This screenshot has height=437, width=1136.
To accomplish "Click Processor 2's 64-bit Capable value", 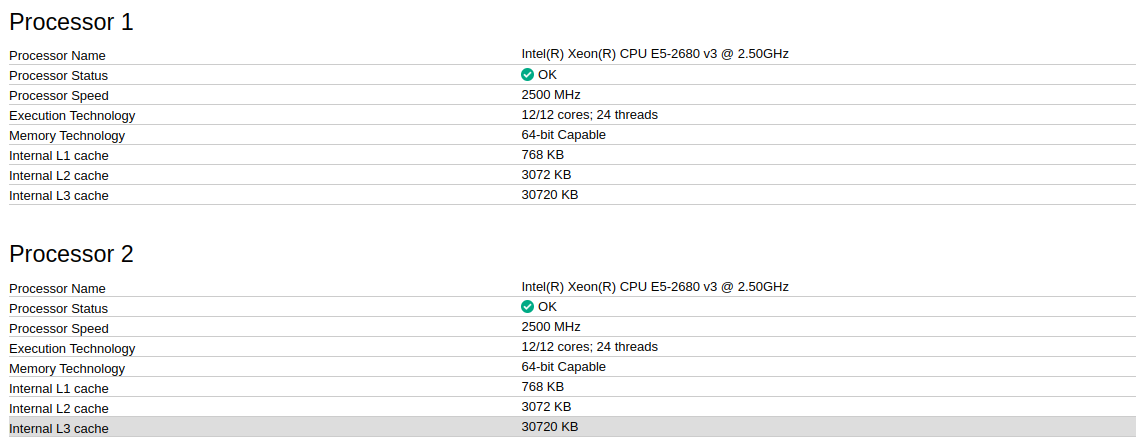I will (x=563, y=367).
